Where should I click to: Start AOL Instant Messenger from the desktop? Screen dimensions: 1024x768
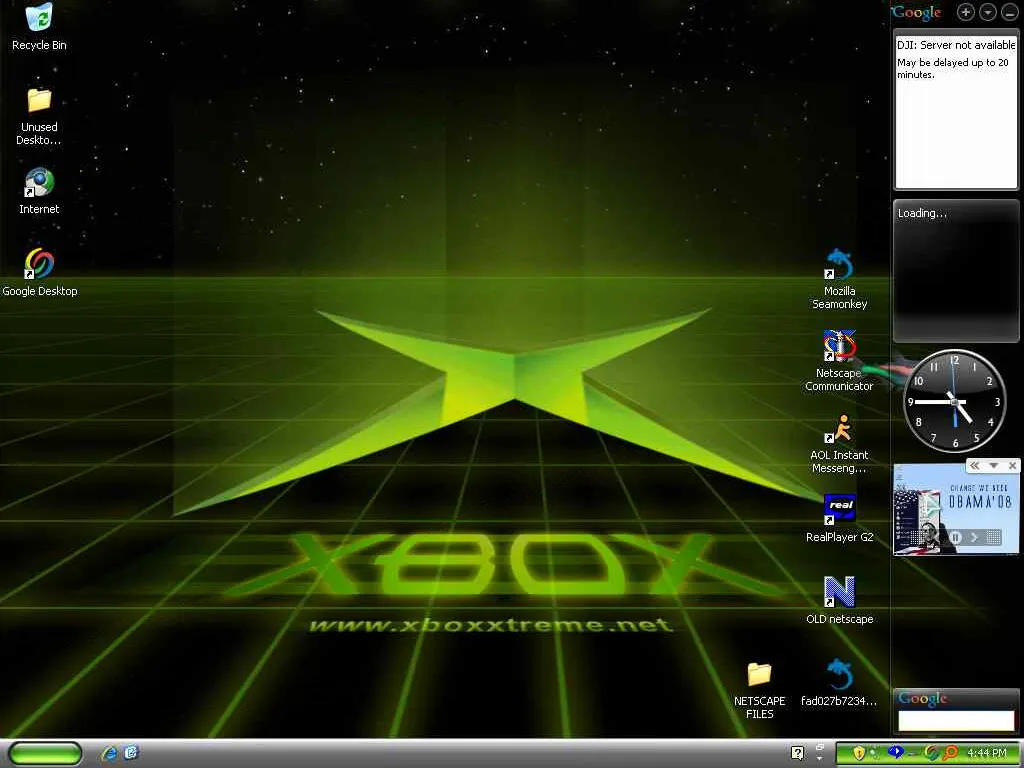(x=839, y=428)
